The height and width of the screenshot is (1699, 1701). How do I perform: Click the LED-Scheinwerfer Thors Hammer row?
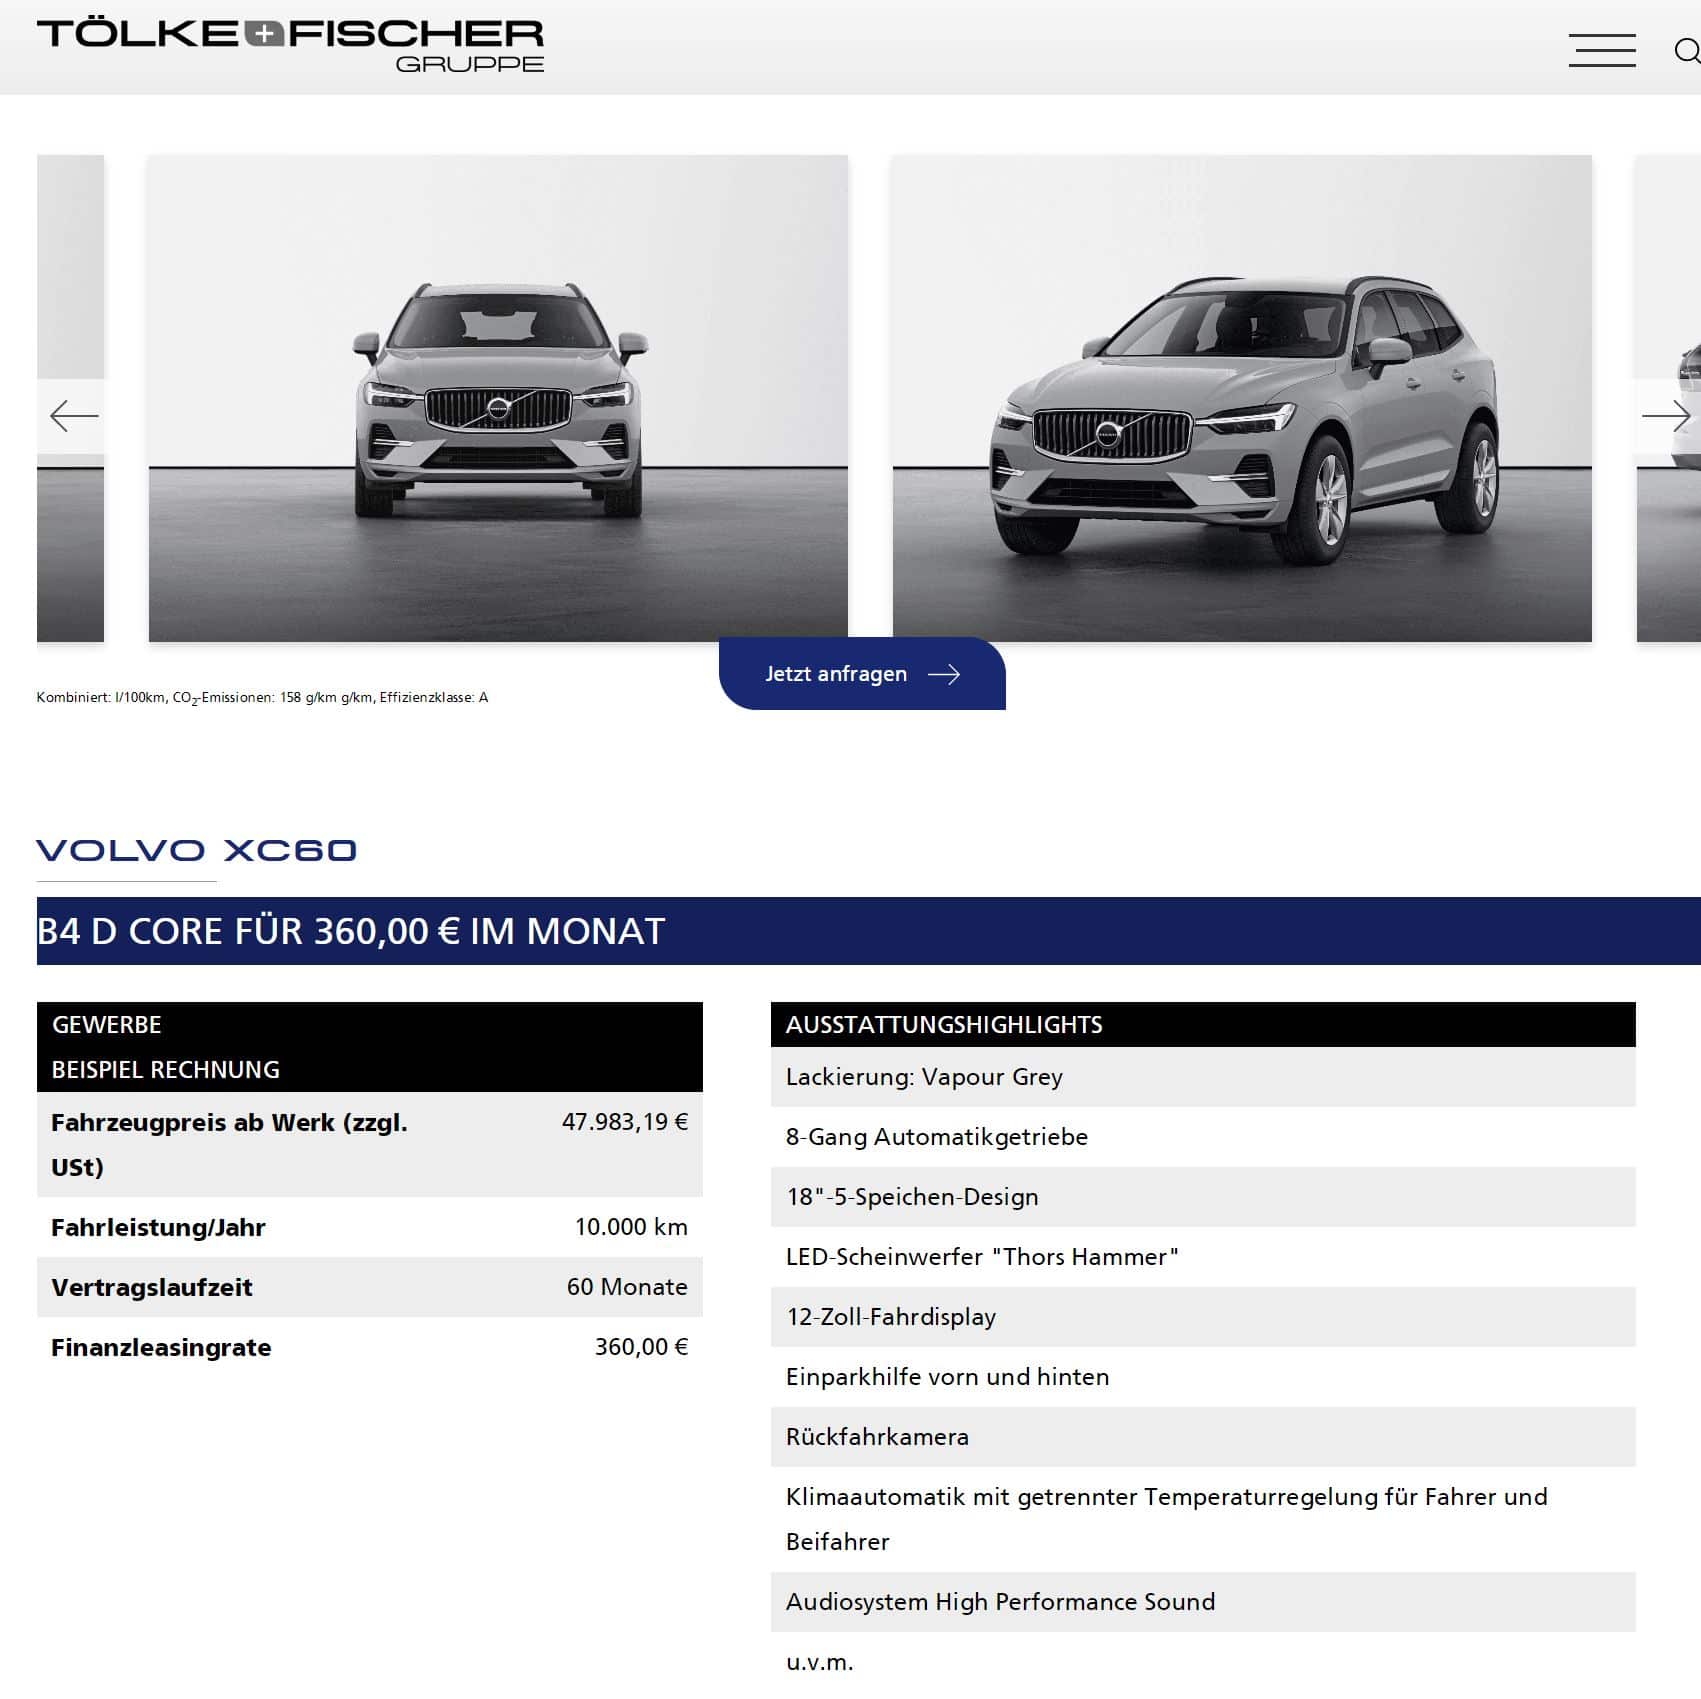pyautogui.click(x=1203, y=1257)
